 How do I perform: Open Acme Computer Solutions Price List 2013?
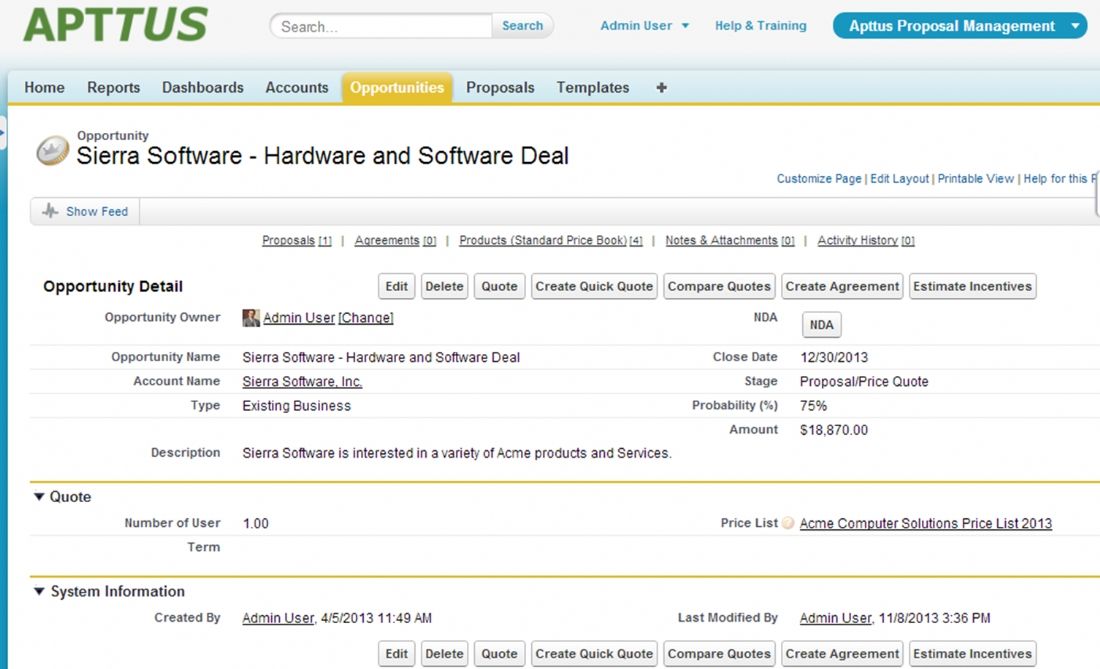[x=926, y=523]
